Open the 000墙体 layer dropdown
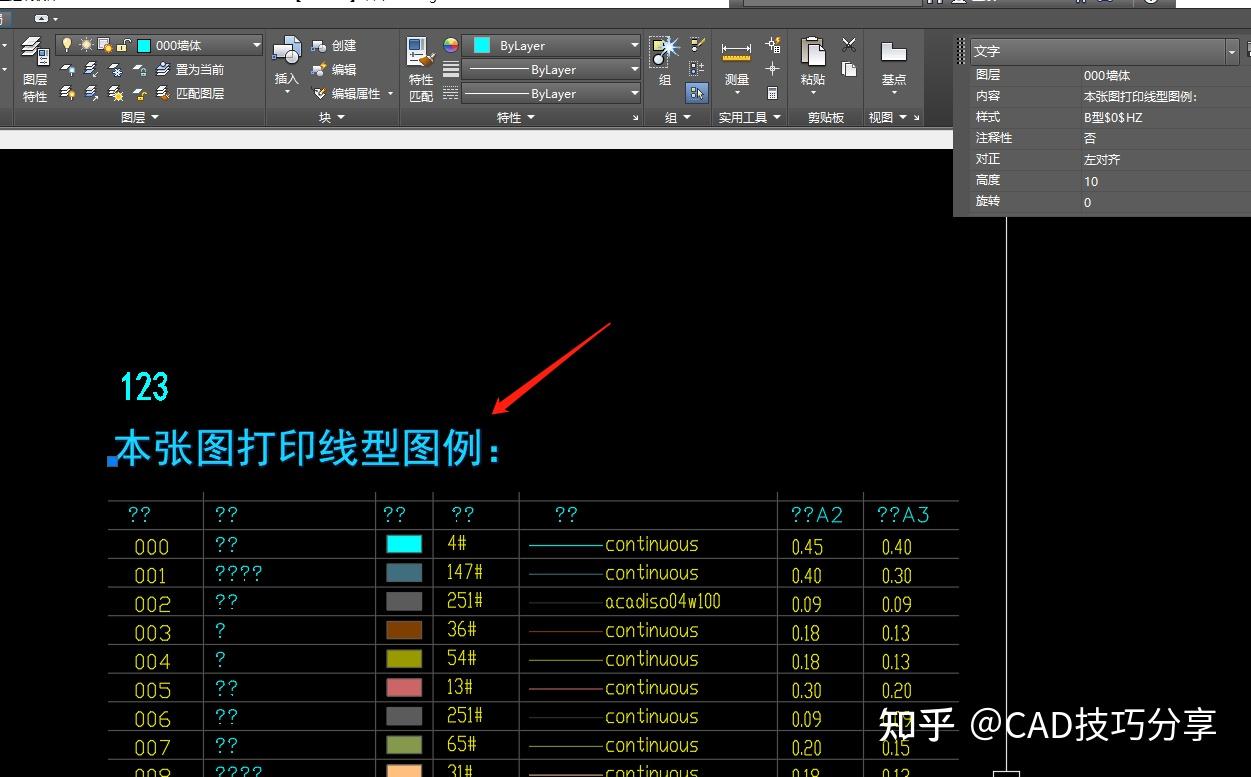 pos(256,44)
